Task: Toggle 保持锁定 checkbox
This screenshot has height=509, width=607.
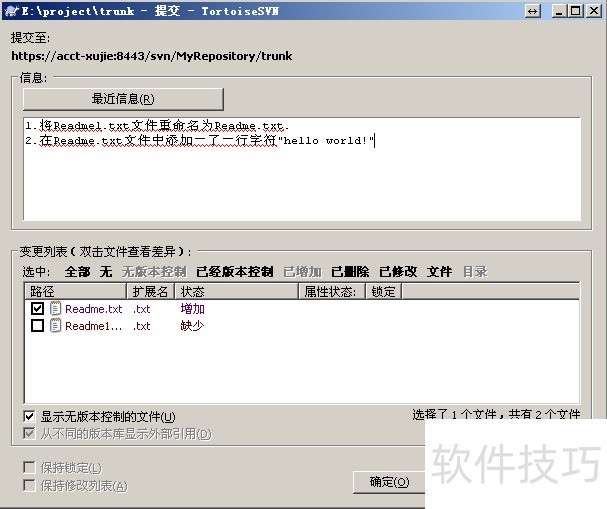Action: (29, 468)
